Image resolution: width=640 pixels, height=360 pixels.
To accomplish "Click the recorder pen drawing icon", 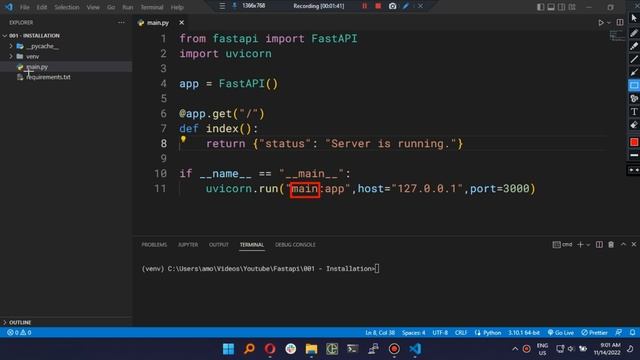I will 406,6.
